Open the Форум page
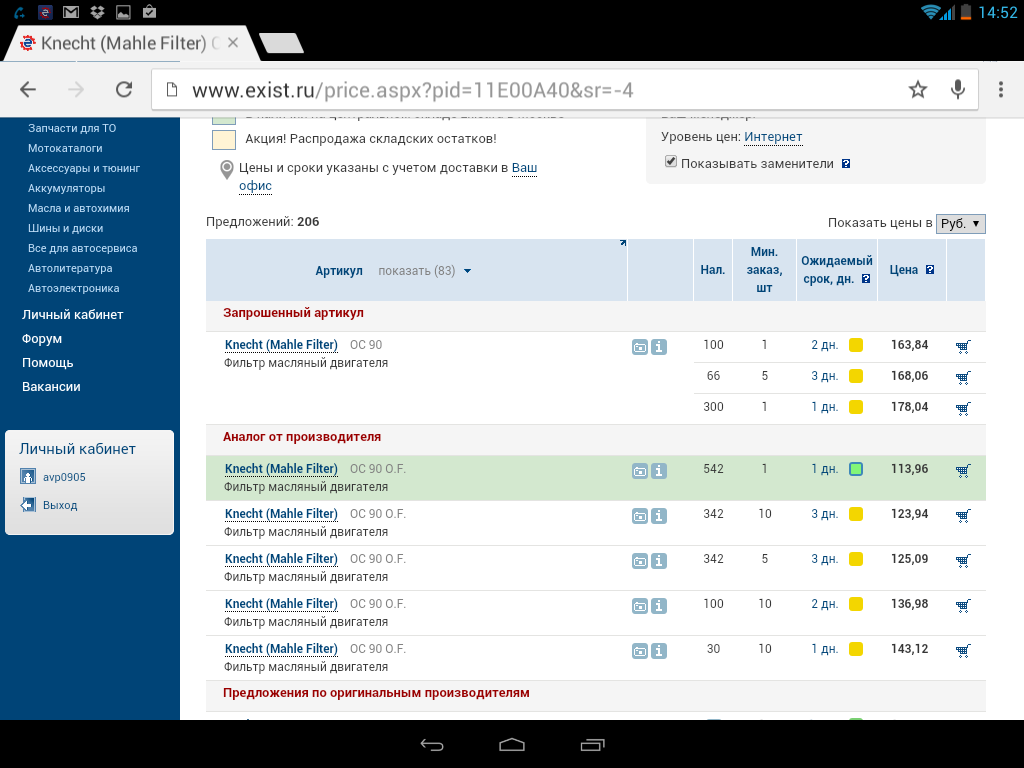Screen dimensions: 1024x768 point(42,339)
